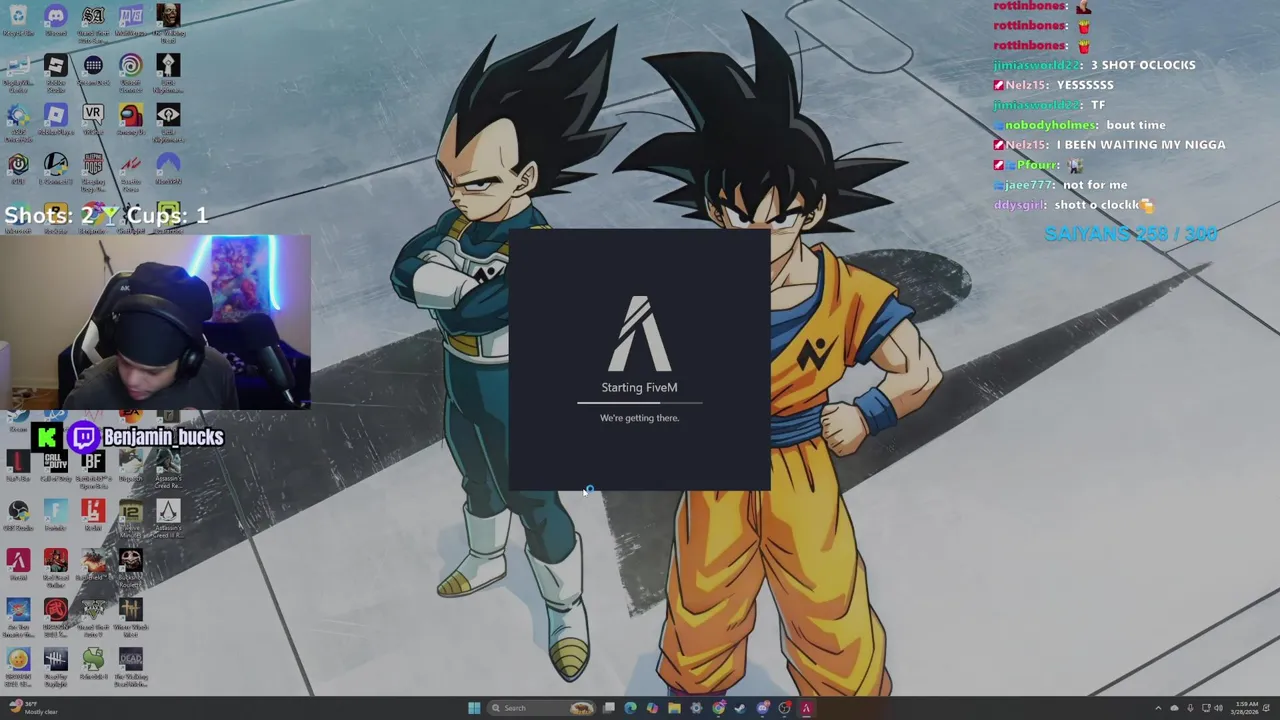The height and width of the screenshot is (720, 1280).
Task: Open the Battlefield BF desktop shortcut
Action: click(x=93, y=467)
